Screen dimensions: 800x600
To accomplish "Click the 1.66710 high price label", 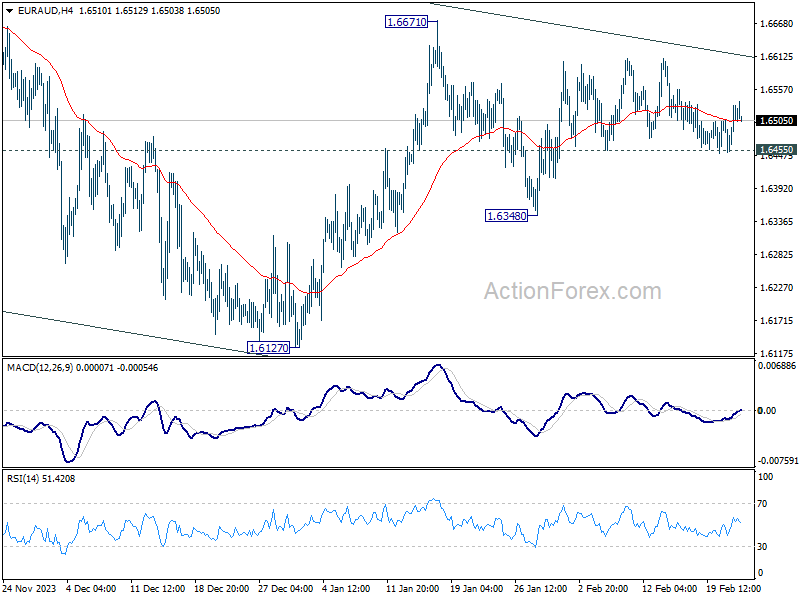I will (x=406, y=22).
